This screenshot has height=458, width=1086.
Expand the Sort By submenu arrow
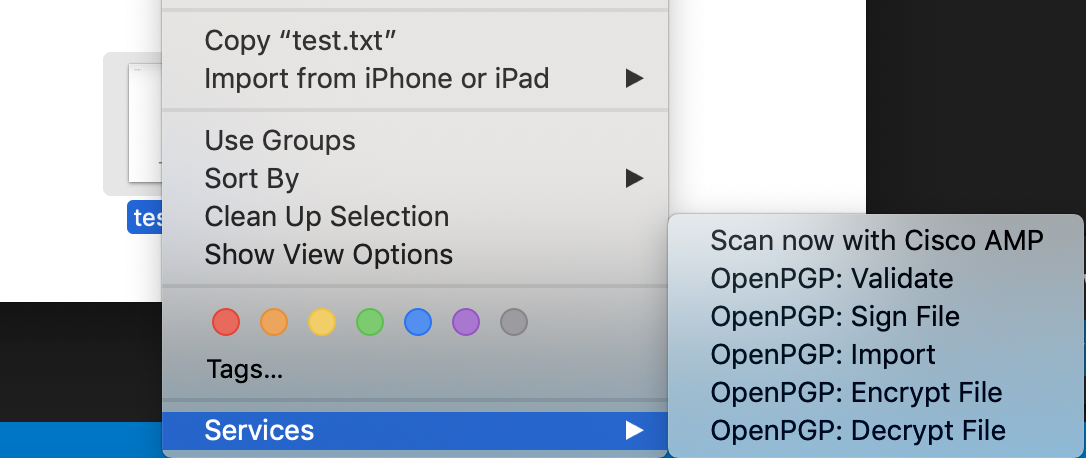point(634,179)
